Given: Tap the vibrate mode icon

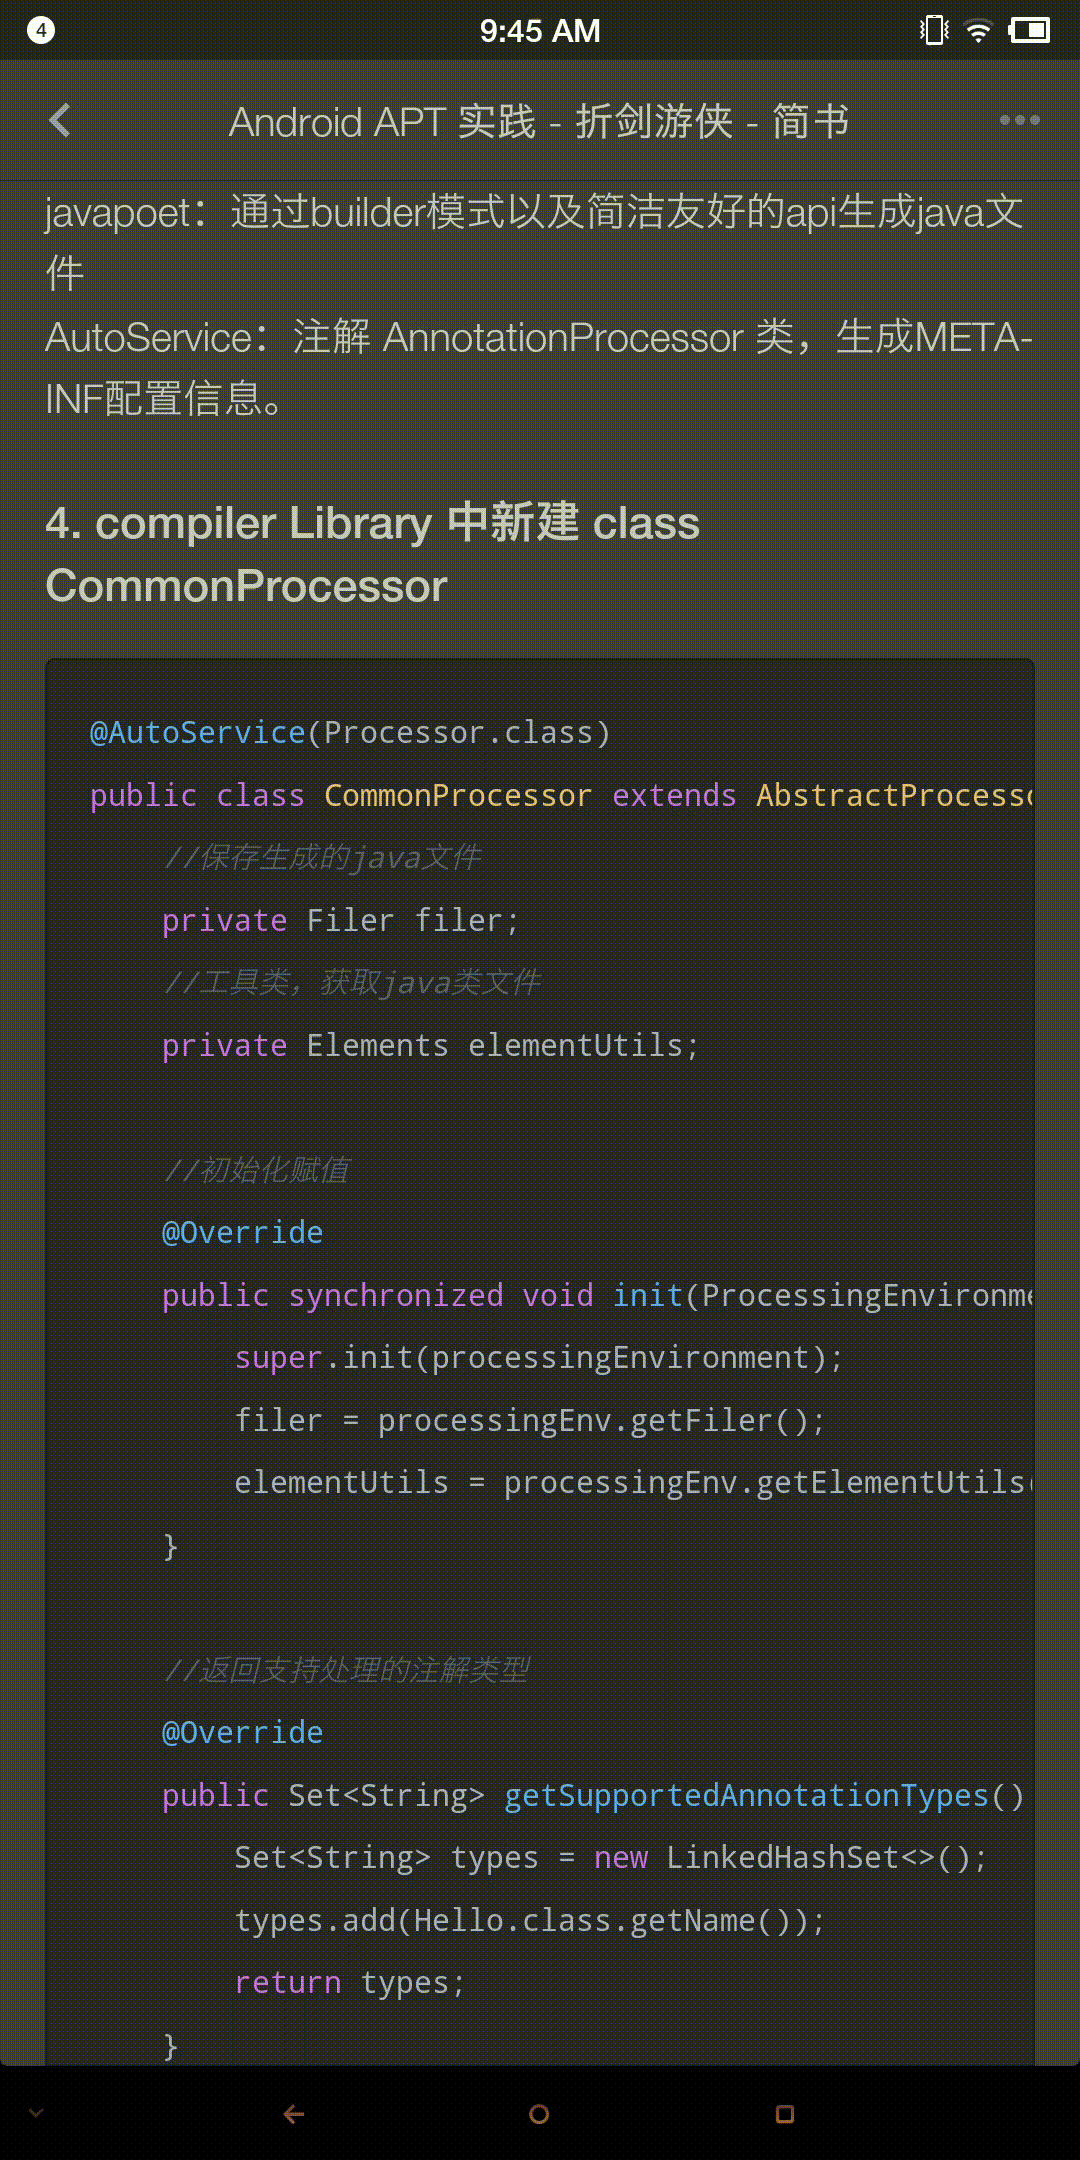Looking at the screenshot, I should (x=934, y=30).
